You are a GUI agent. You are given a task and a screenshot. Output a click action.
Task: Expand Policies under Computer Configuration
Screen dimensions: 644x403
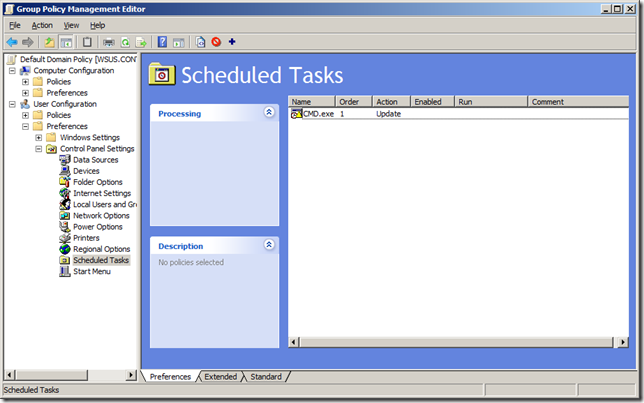click(25, 82)
